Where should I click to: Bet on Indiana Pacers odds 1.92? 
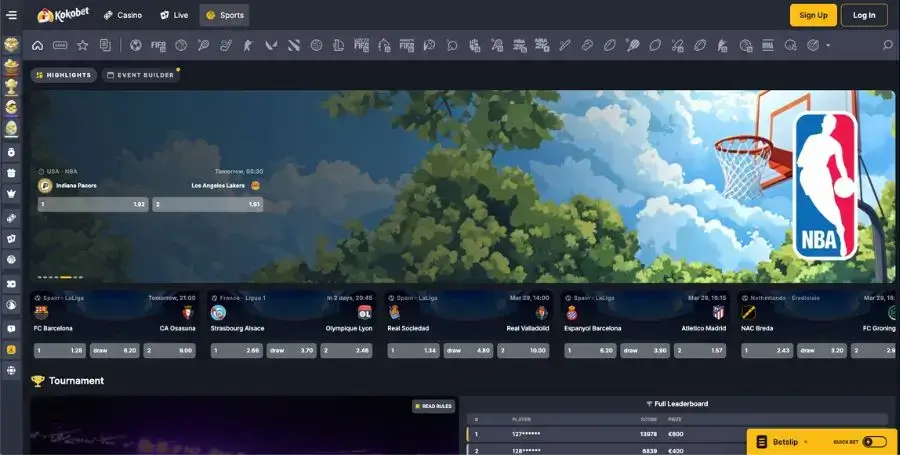(x=93, y=204)
